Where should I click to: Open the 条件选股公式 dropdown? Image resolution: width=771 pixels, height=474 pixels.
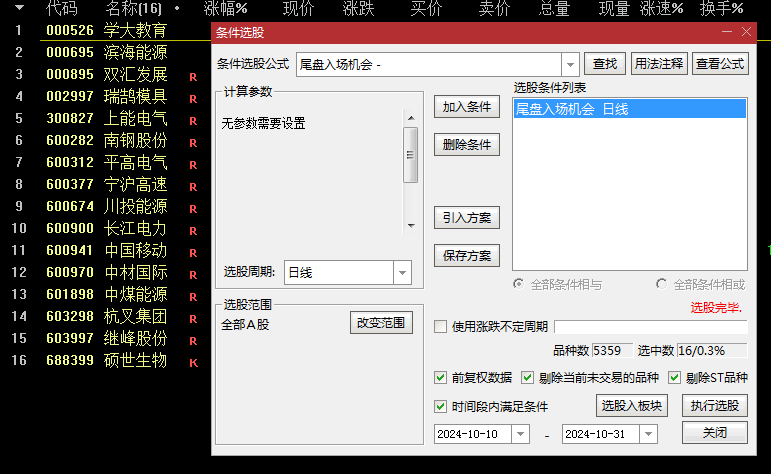[x=570, y=64]
